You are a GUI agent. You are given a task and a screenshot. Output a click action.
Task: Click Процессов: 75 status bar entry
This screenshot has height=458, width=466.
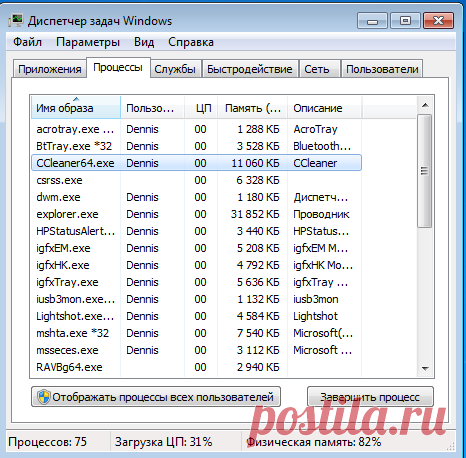tap(47, 442)
